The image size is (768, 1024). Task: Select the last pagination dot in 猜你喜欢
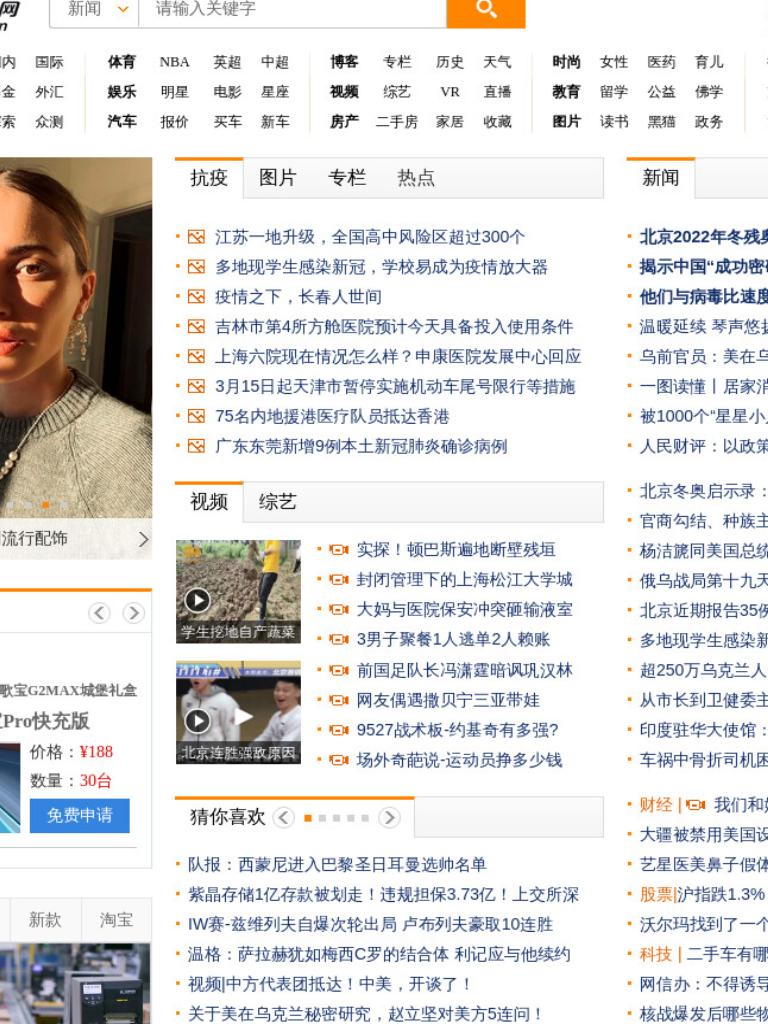tap(365, 818)
